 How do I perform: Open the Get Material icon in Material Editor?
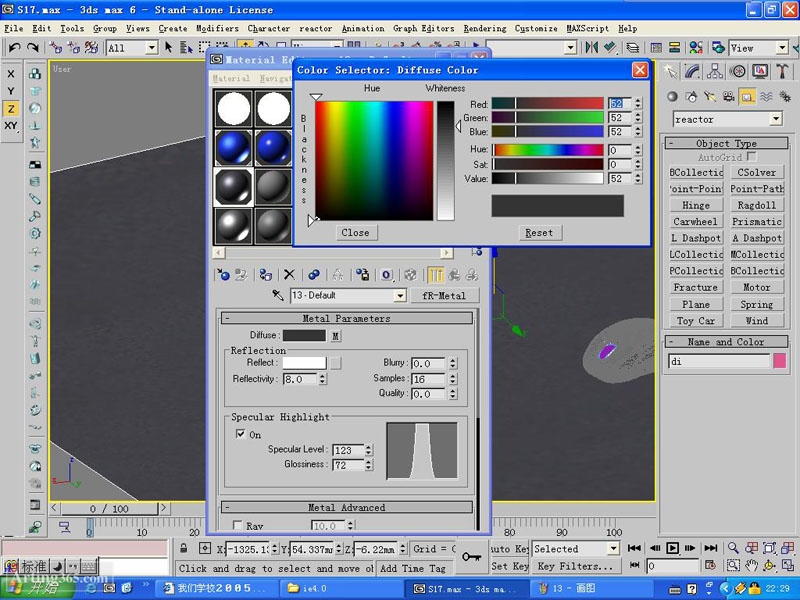(223, 275)
